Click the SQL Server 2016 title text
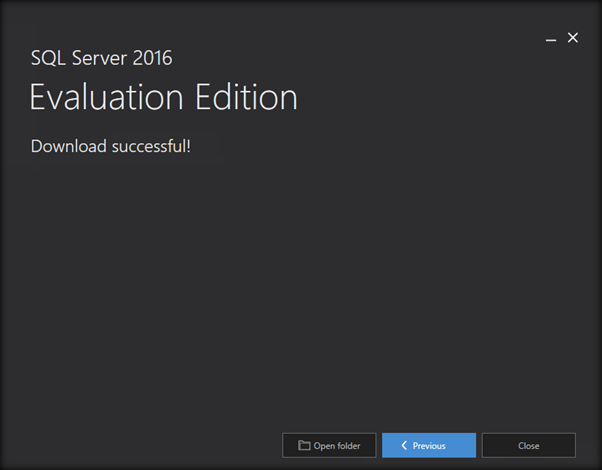This screenshot has width=602, height=470. (x=101, y=58)
